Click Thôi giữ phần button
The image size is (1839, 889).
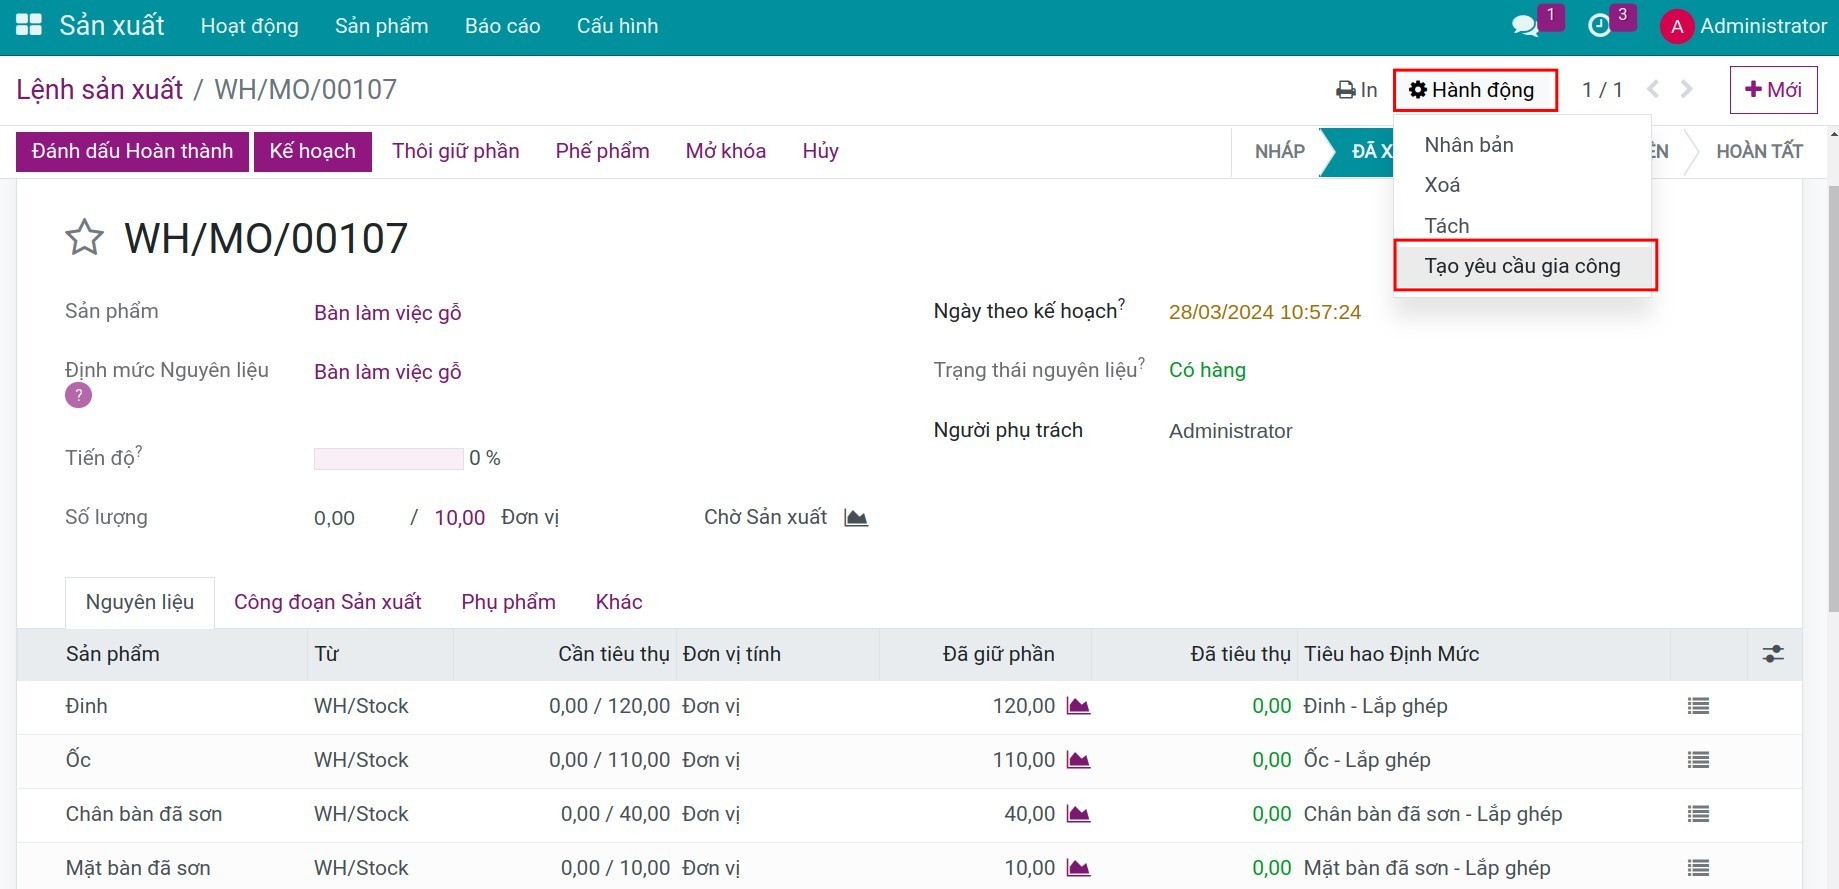456,151
